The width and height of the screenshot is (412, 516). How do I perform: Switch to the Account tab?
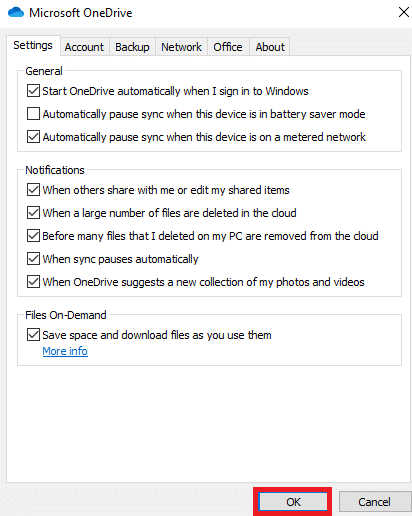tap(84, 47)
